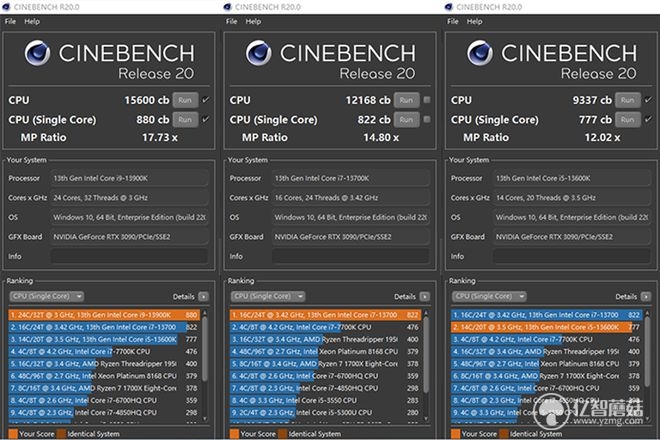Screen dimensions: 660x440
Task: Select '24 Cores, 32 Threads @ 3 GHz' field
Action: 129,197
